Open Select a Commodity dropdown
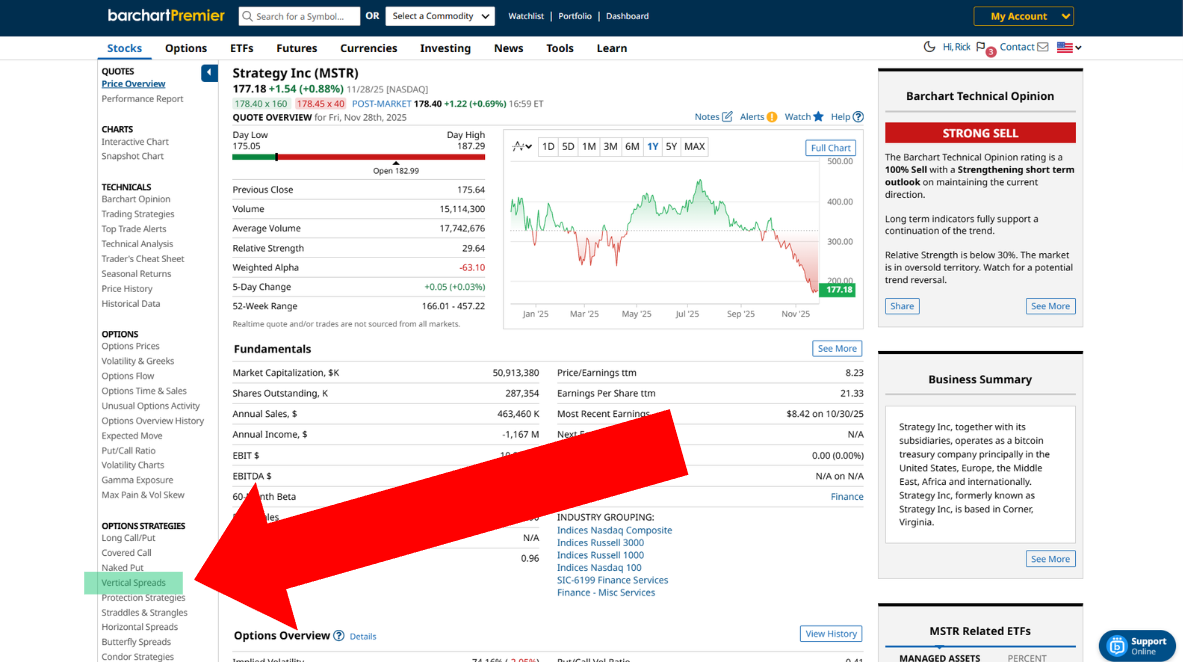The image size is (1183, 662). [440, 16]
